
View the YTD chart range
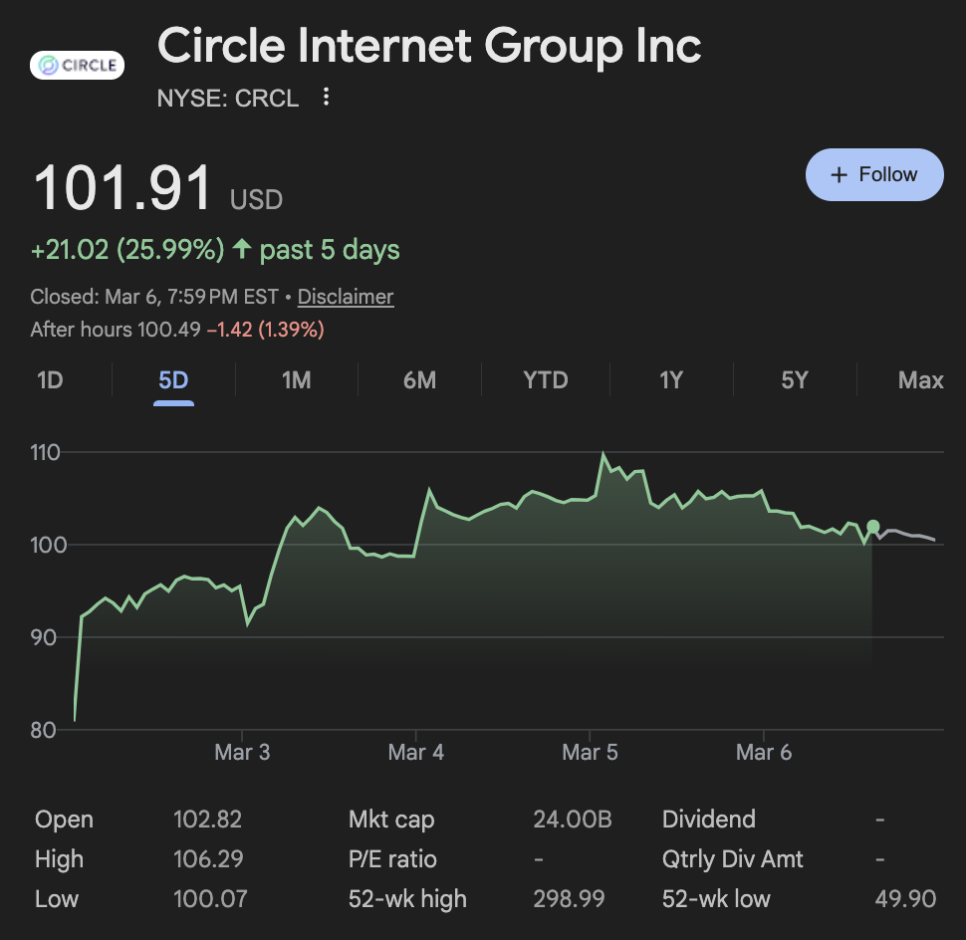545,380
